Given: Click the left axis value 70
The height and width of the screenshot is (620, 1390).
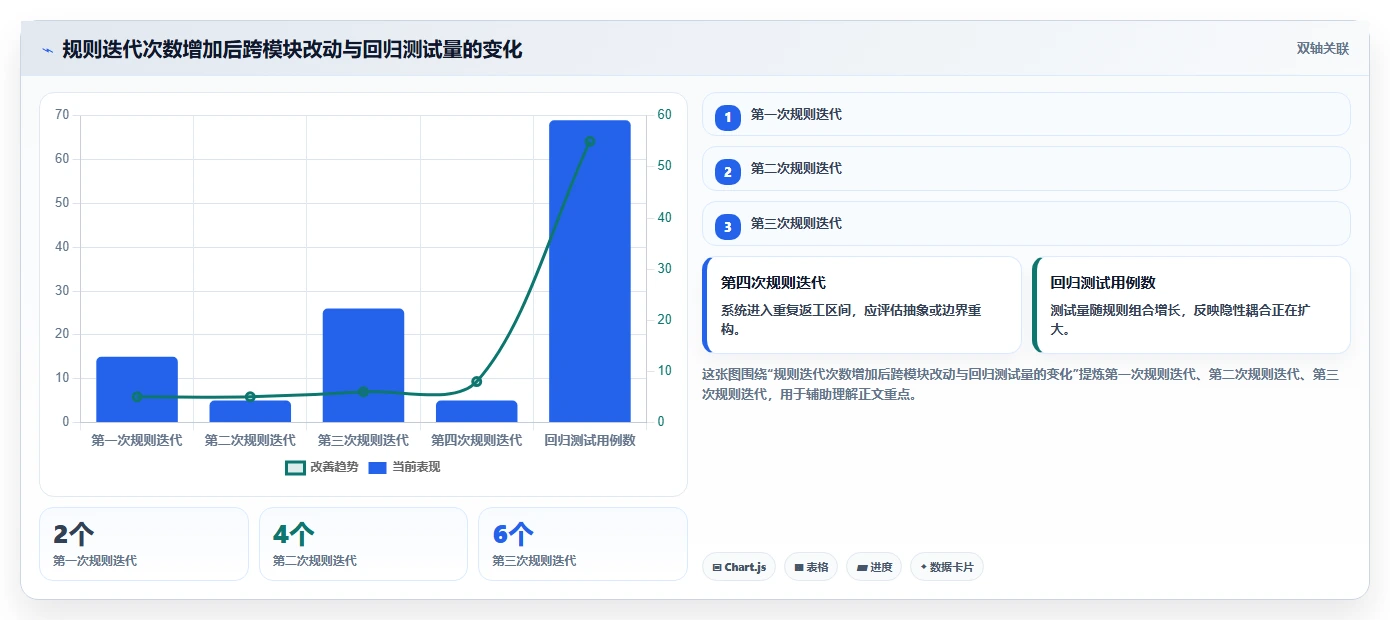Looking at the screenshot, I should pos(62,115).
